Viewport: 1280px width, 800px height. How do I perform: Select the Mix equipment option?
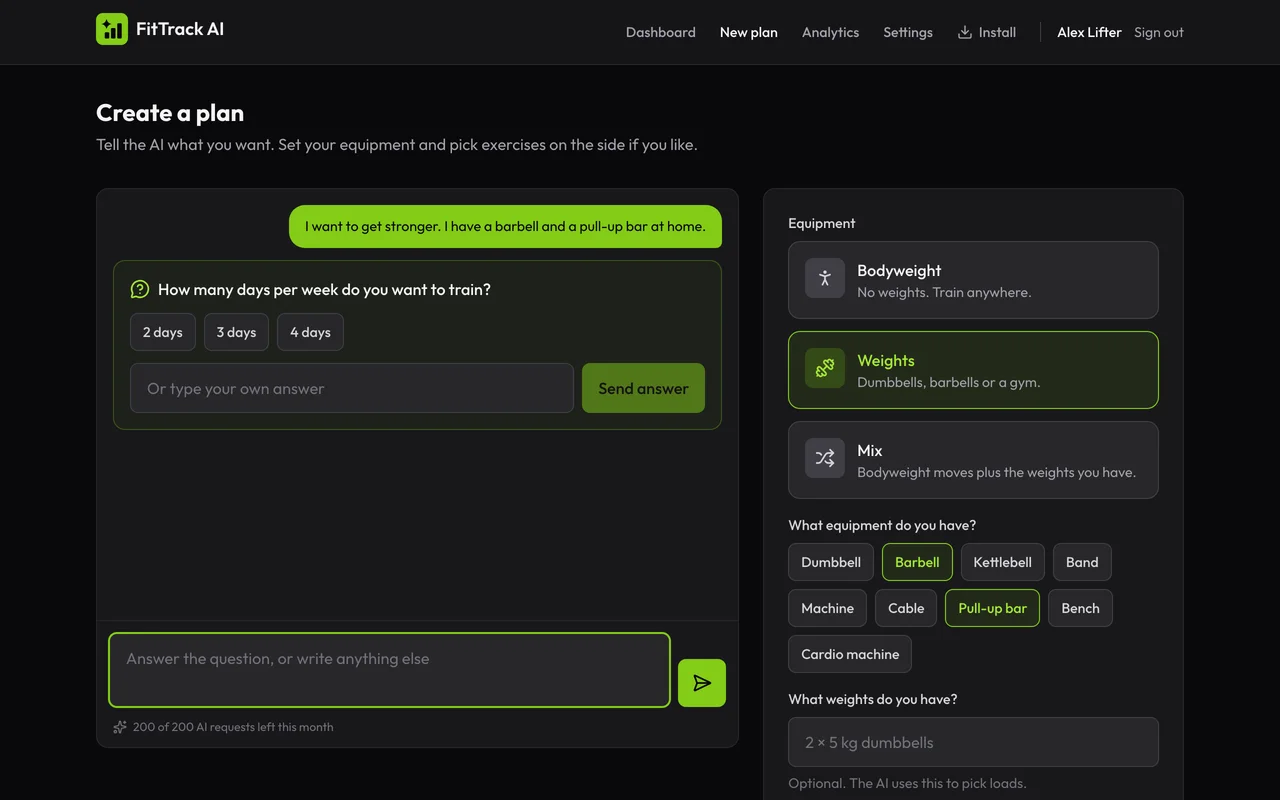(x=973, y=460)
